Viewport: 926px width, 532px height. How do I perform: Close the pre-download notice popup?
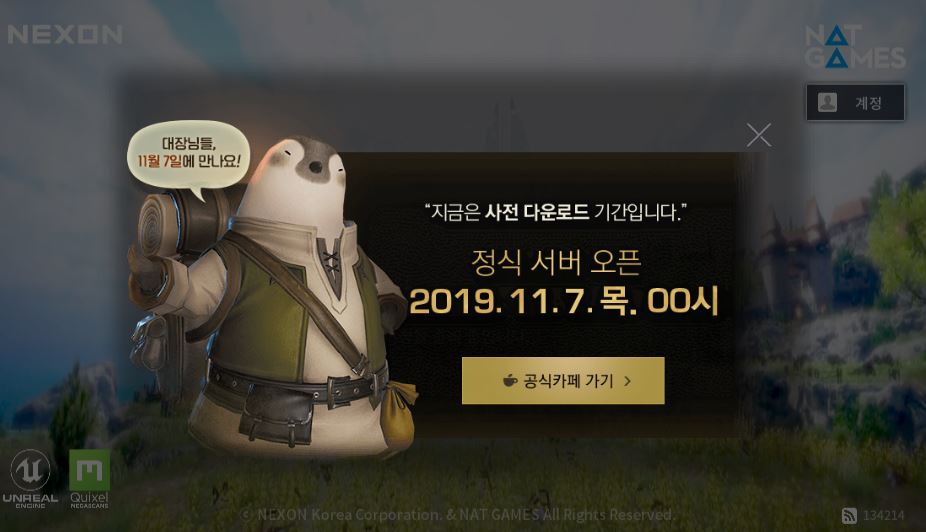[x=758, y=135]
